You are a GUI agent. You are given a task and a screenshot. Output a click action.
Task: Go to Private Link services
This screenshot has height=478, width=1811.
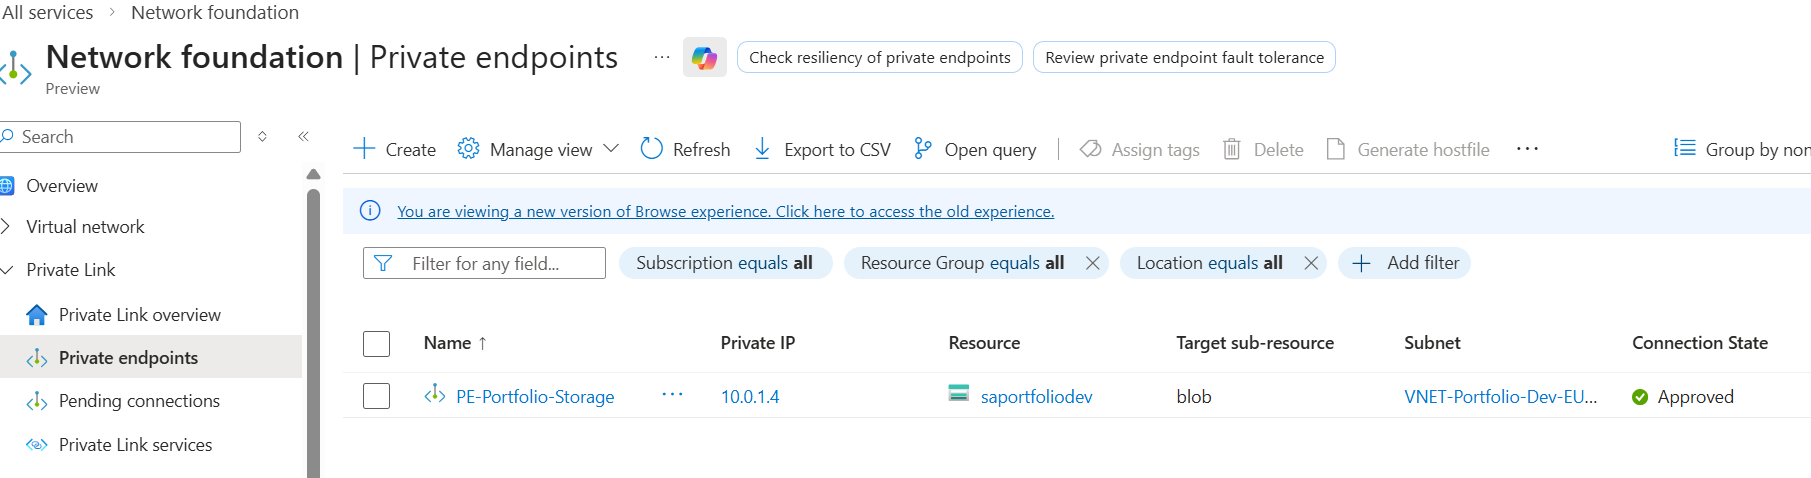(x=135, y=445)
